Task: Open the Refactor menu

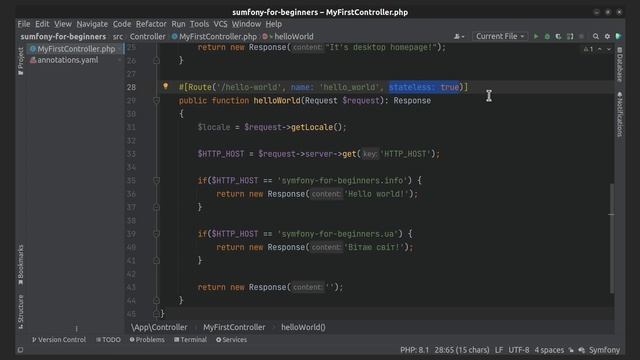Action: pyautogui.click(x=151, y=24)
